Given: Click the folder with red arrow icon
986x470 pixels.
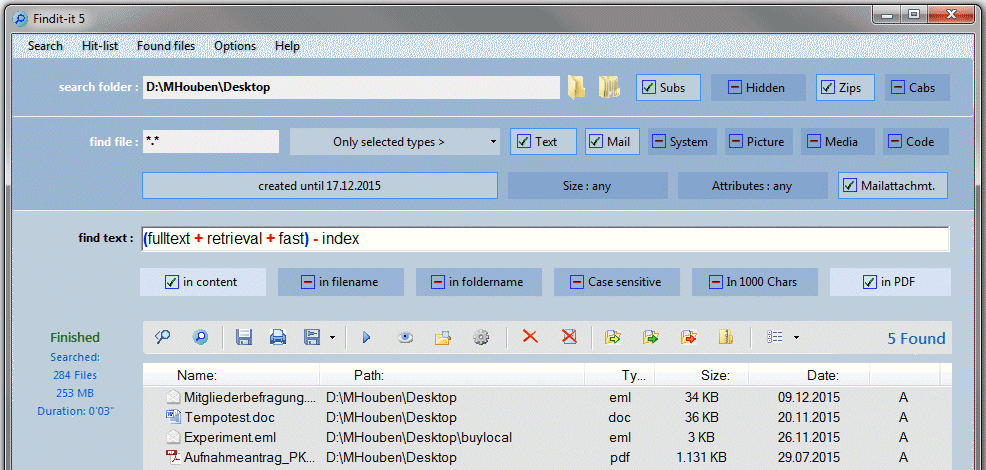Looking at the screenshot, I should coord(689,337).
